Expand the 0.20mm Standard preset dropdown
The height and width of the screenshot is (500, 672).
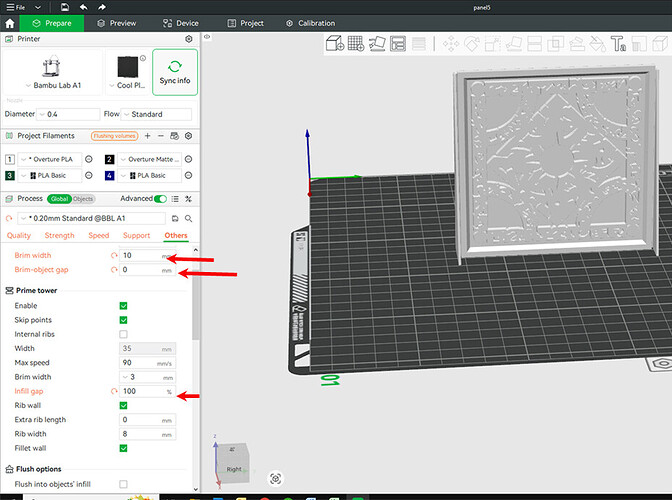click(x=91, y=219)
